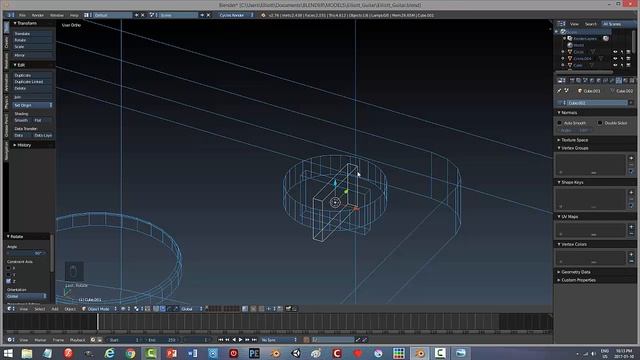640x360 pixels.
Task: Open the Help menu
Action: (x=74, y=15)
